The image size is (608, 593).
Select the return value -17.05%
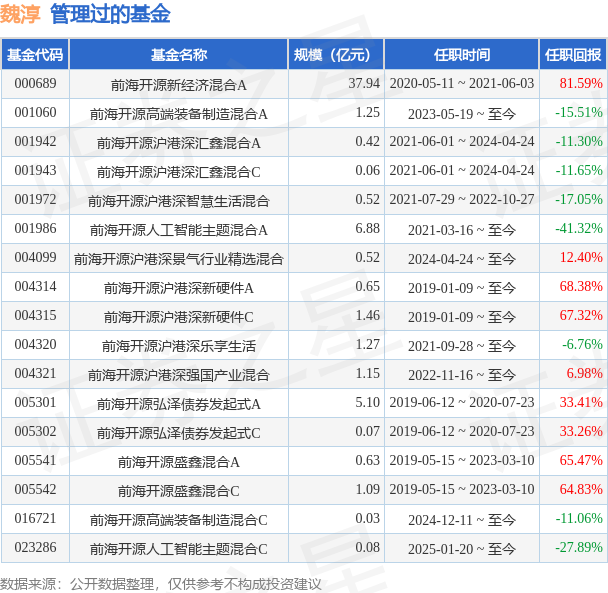click(x=579, y=199)
